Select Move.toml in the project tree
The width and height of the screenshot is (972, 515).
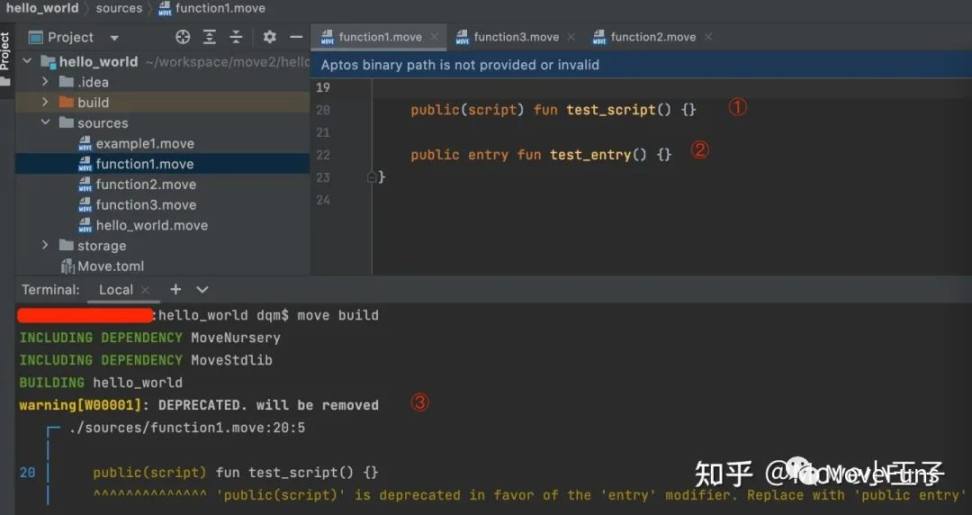[x=110, y=266]
